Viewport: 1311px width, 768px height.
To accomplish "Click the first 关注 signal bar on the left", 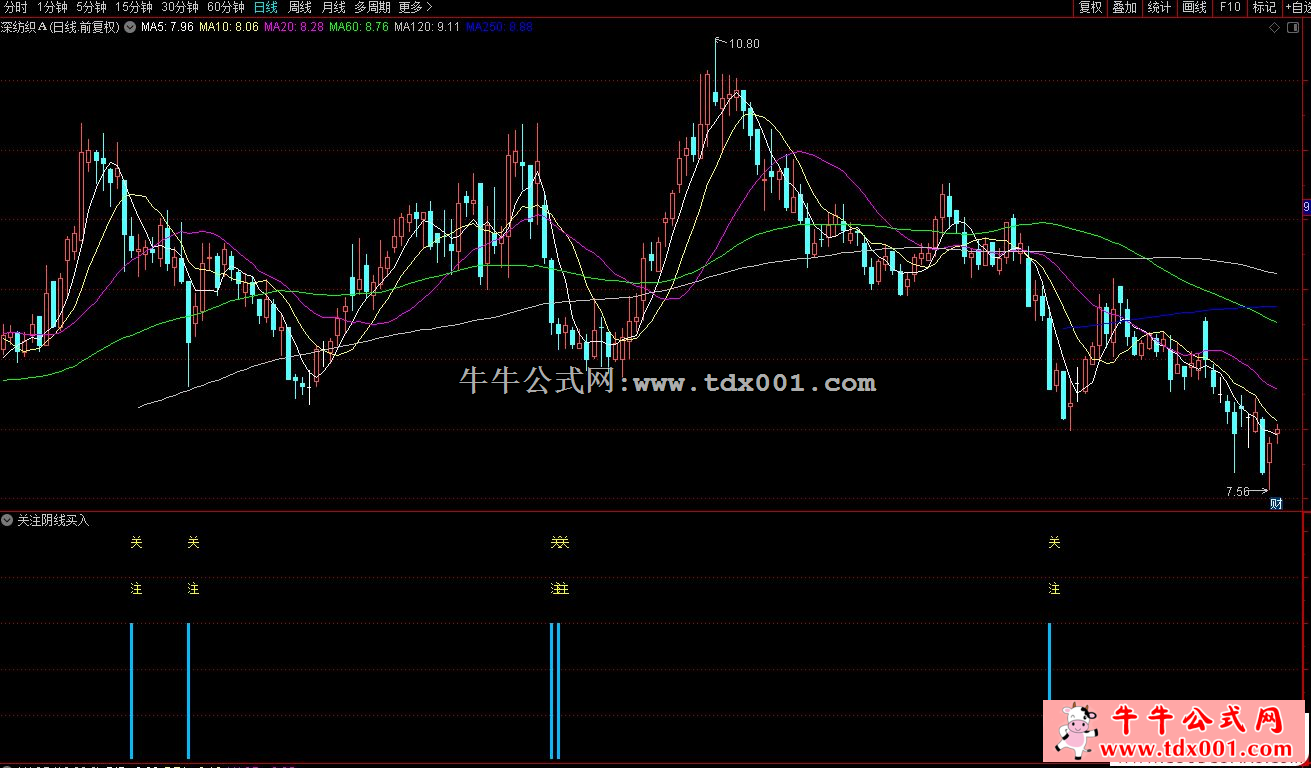I will tap(131, 690).
